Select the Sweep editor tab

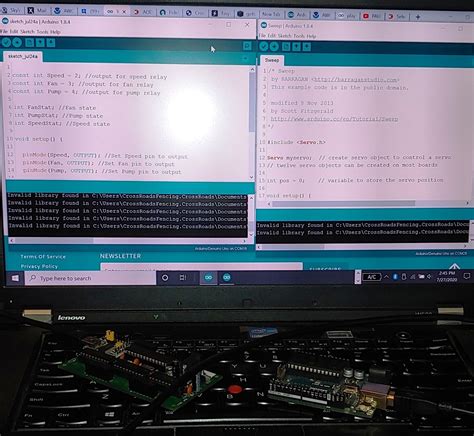272,60
